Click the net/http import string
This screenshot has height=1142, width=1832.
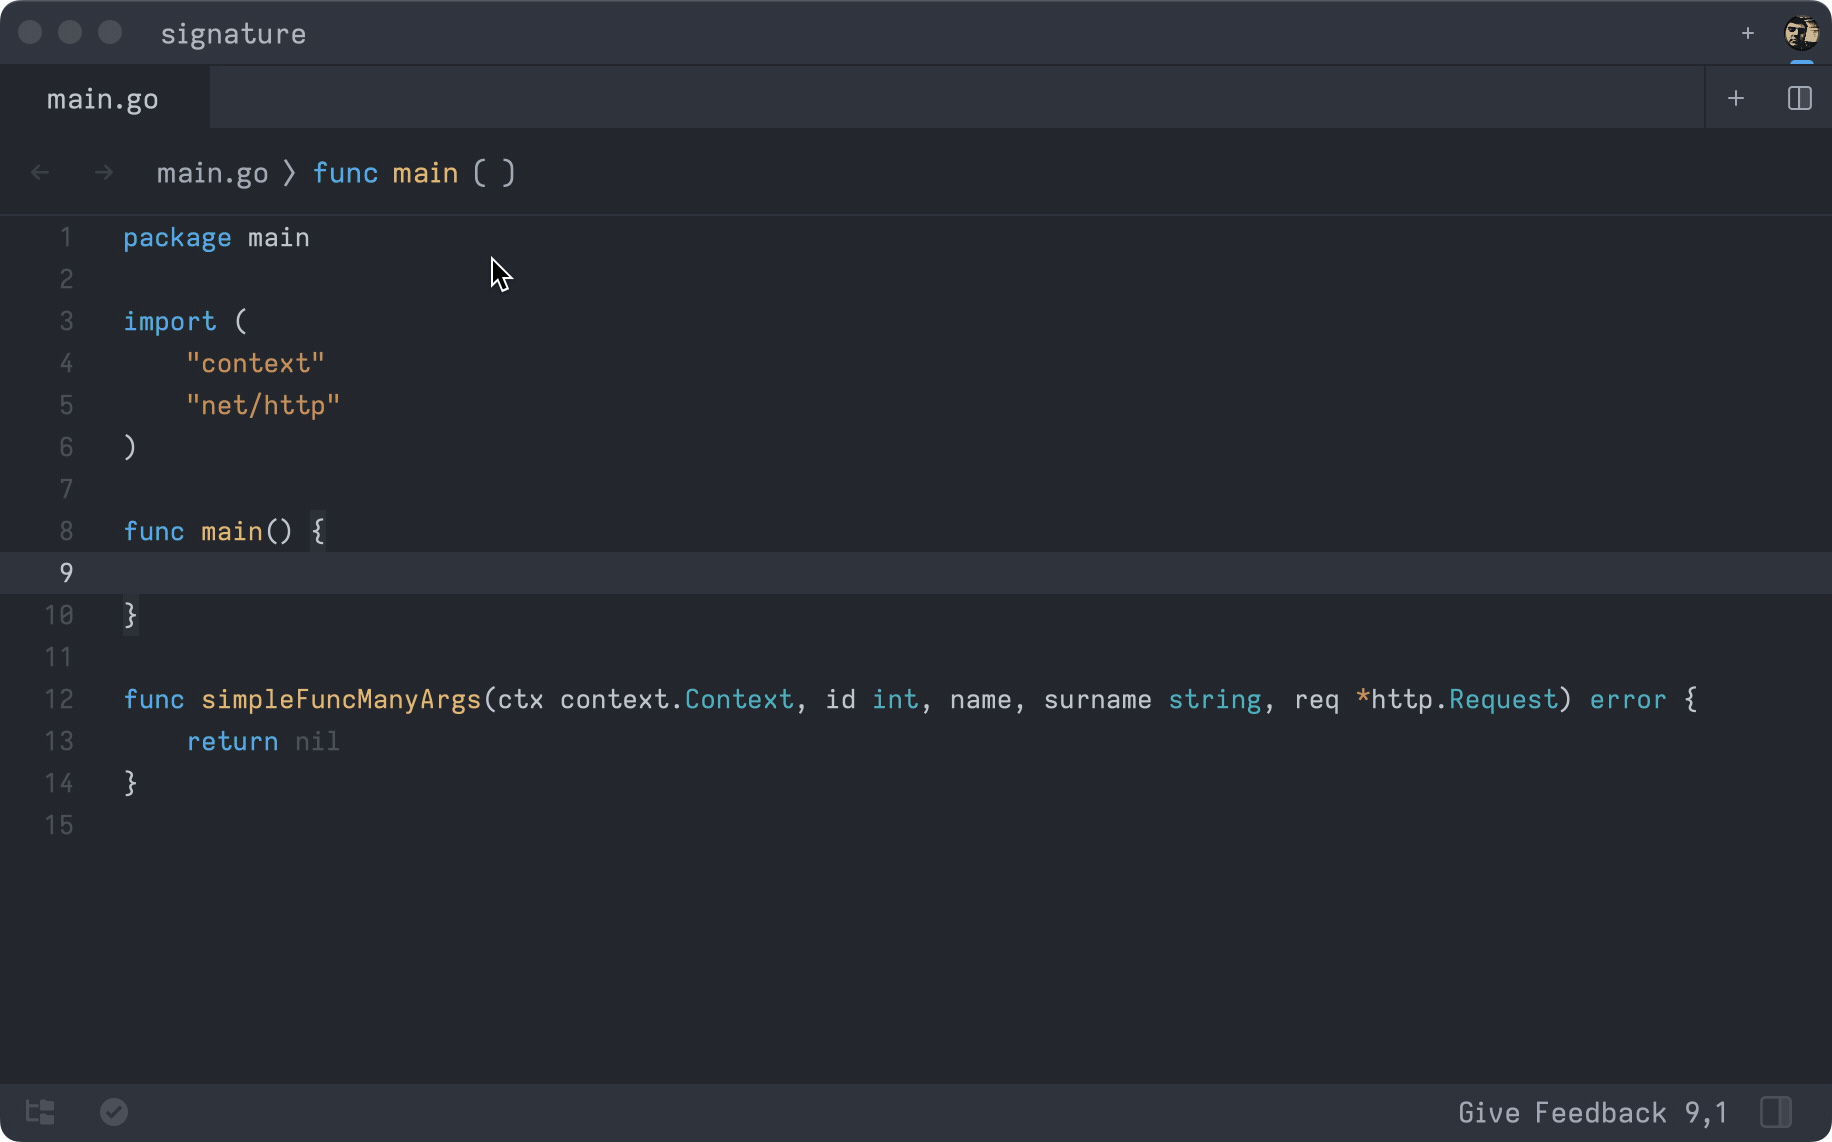point(263,405)
